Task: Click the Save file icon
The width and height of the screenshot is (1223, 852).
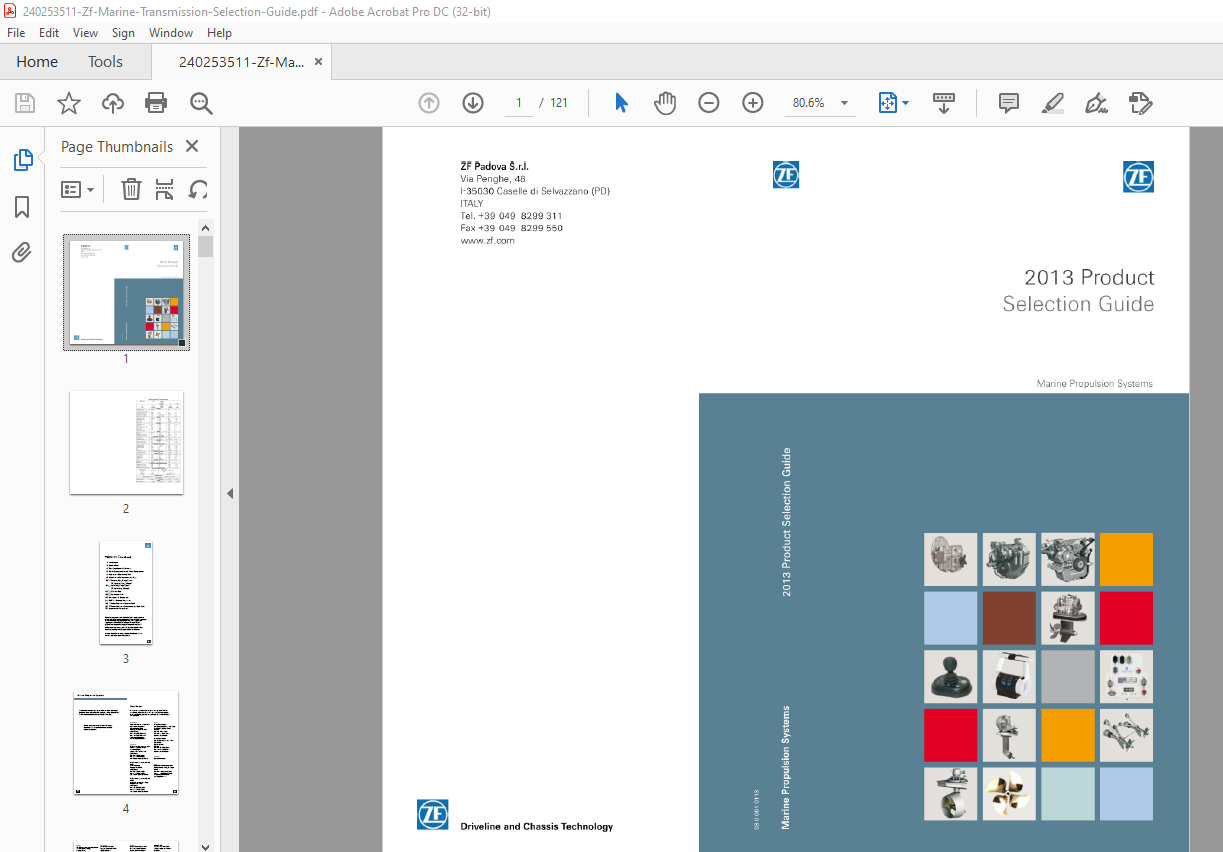Action: coord(25,103)
